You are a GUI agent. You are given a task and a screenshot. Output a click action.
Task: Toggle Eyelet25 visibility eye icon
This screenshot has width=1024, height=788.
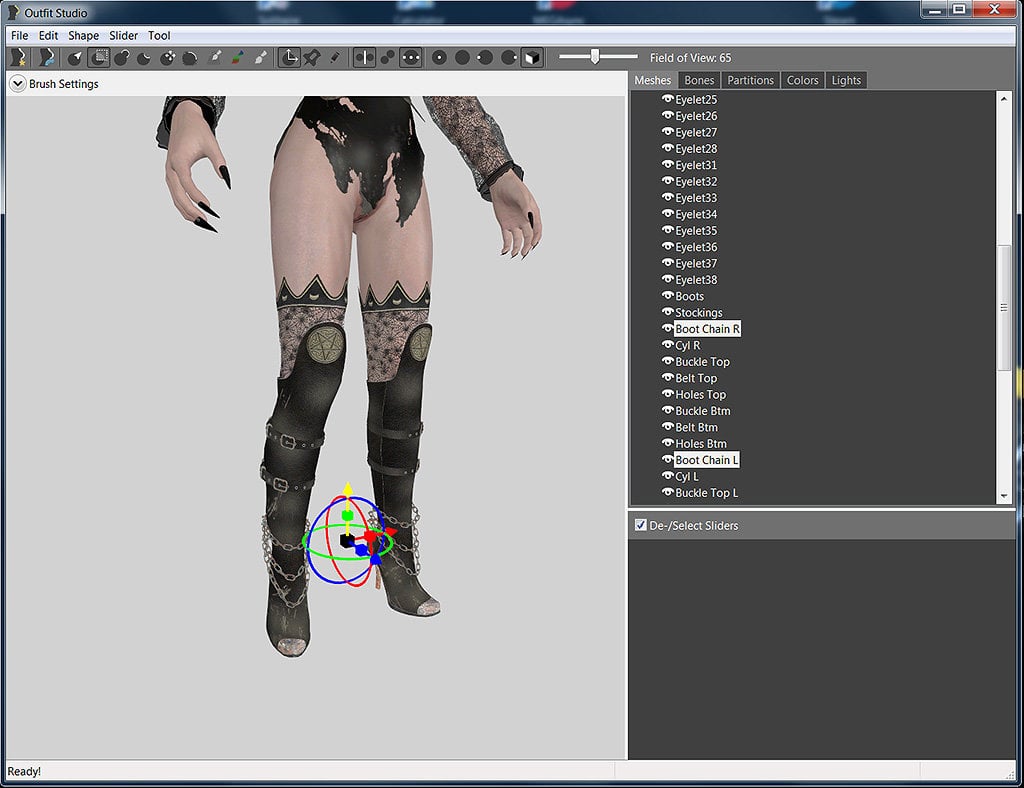(667, 99)
